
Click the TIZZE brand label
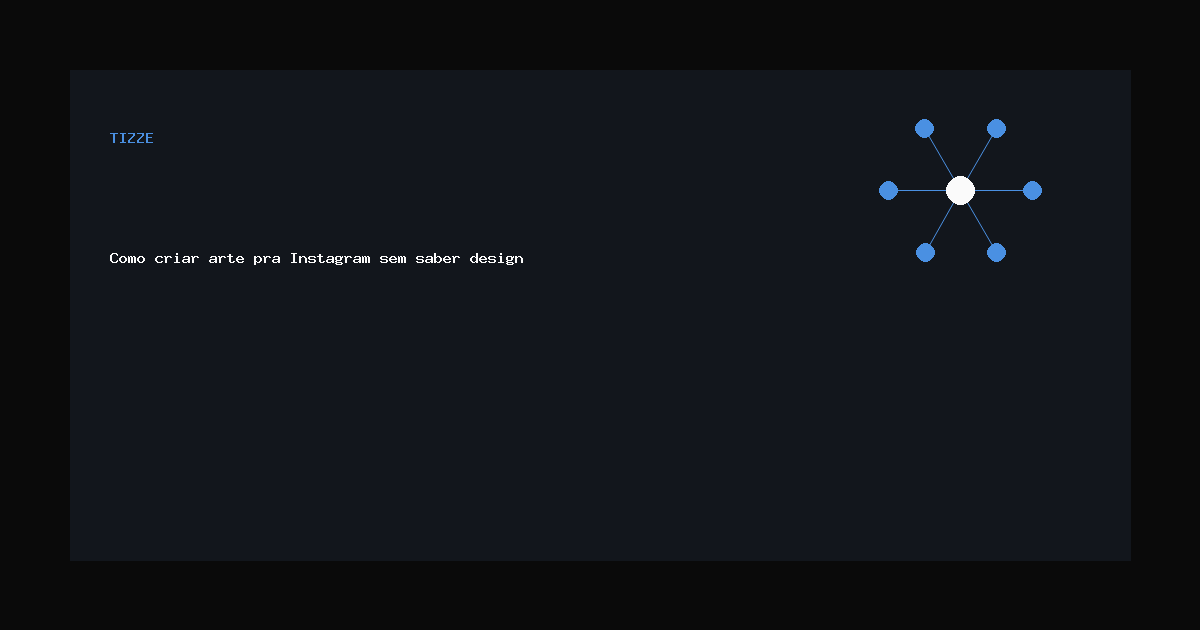[x=131, y=138]
